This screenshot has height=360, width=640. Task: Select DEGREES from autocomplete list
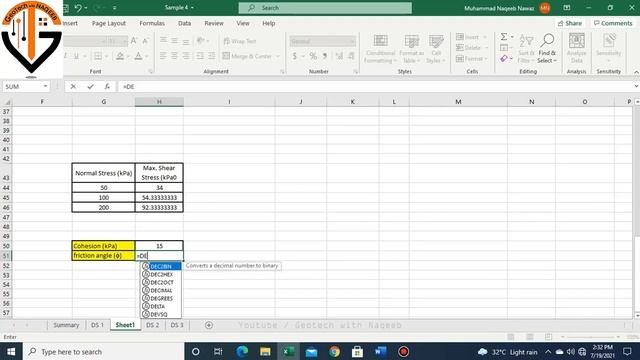pos(161,298)
